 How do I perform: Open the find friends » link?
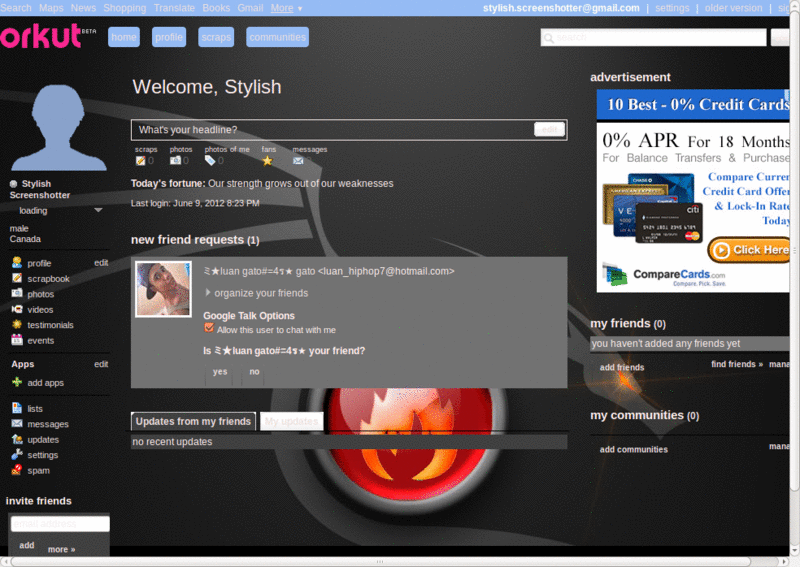pos(737,364)
